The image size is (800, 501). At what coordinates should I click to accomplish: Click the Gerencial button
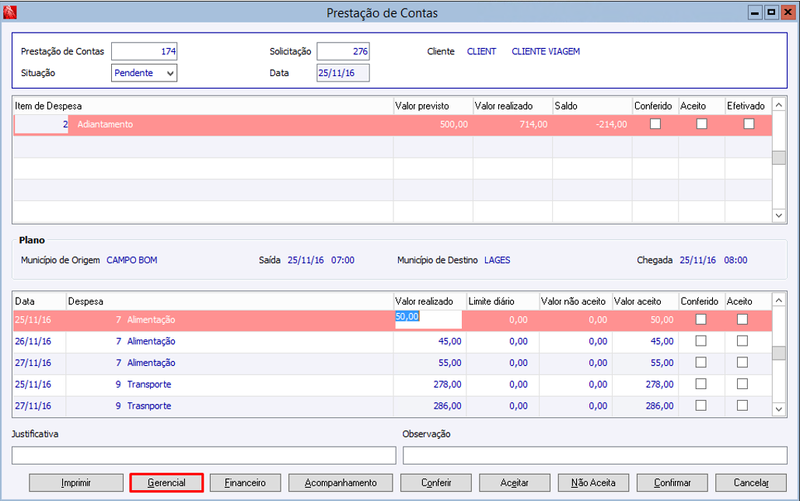click(166, 483)
